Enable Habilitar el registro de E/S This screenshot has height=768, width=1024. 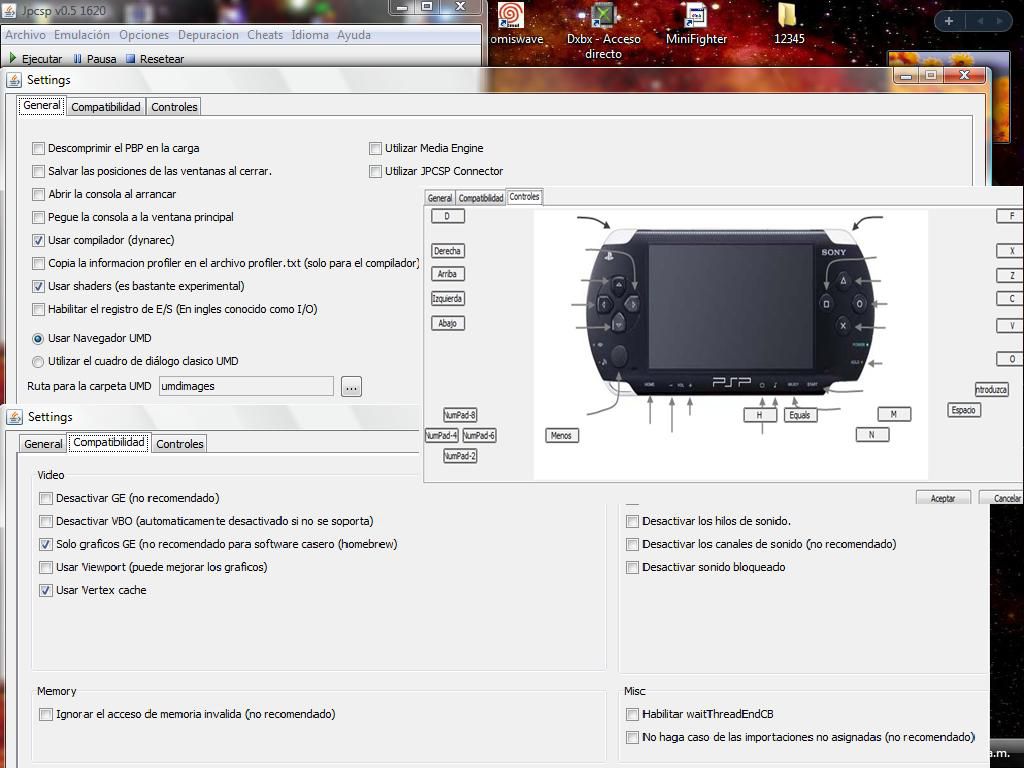click(39, 309)
